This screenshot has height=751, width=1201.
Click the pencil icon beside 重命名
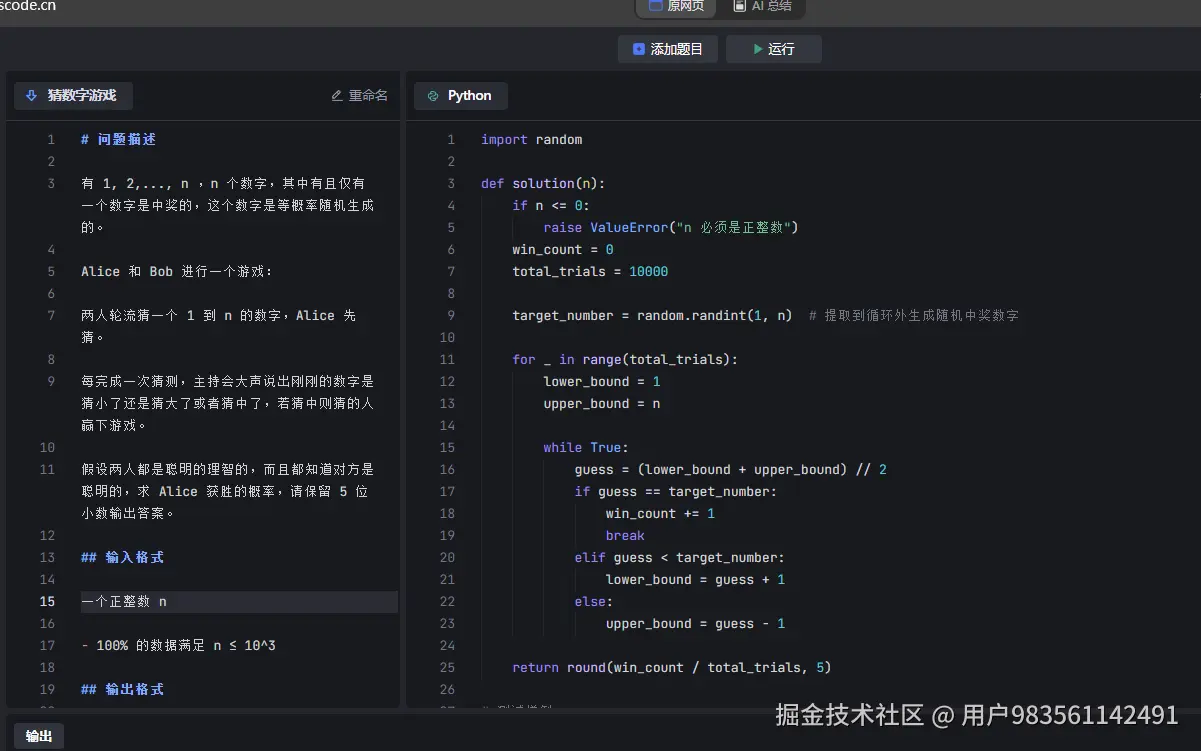(337, 94)
